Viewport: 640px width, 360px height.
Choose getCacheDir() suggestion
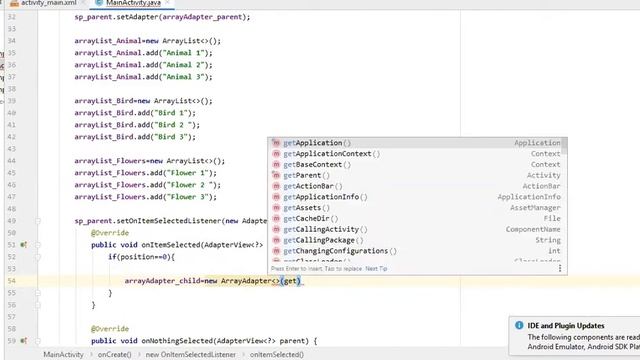(x=416, y=219)
